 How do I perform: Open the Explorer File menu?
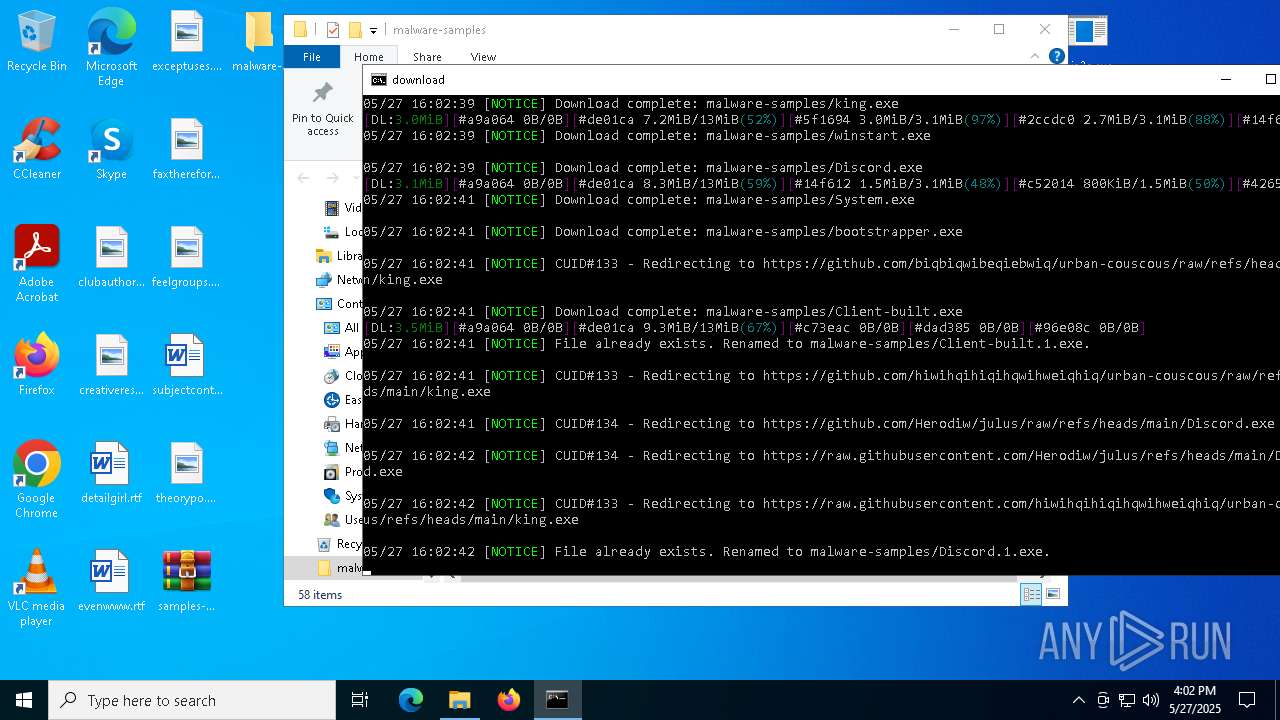(312, 57)
